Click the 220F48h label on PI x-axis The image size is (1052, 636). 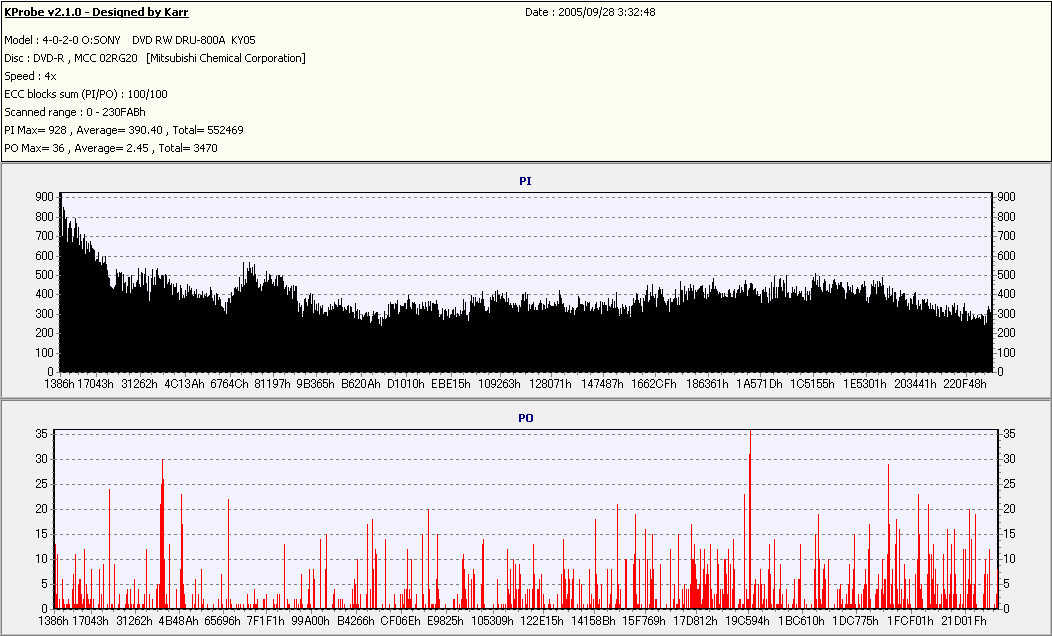(x=964, y=383)
